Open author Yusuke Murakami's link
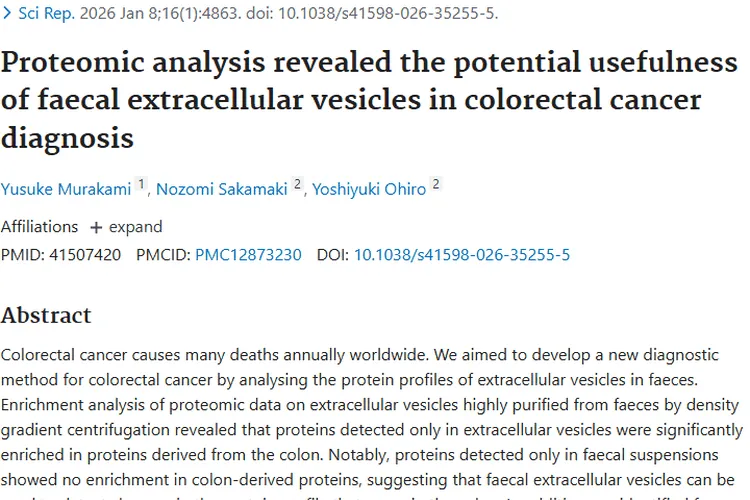Image resolution: width=750 pixels, height=500 pixels. click(x=65, y=189)
